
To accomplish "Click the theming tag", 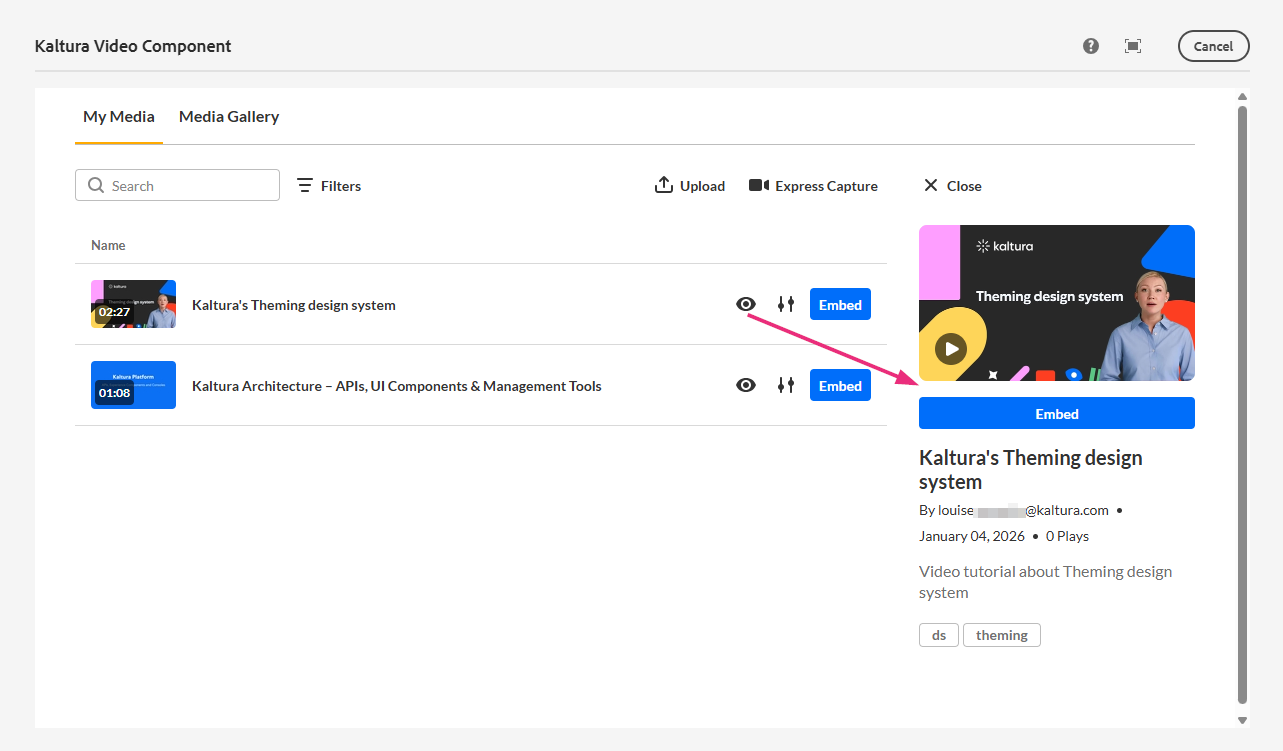I will (x=1002, y=635).
